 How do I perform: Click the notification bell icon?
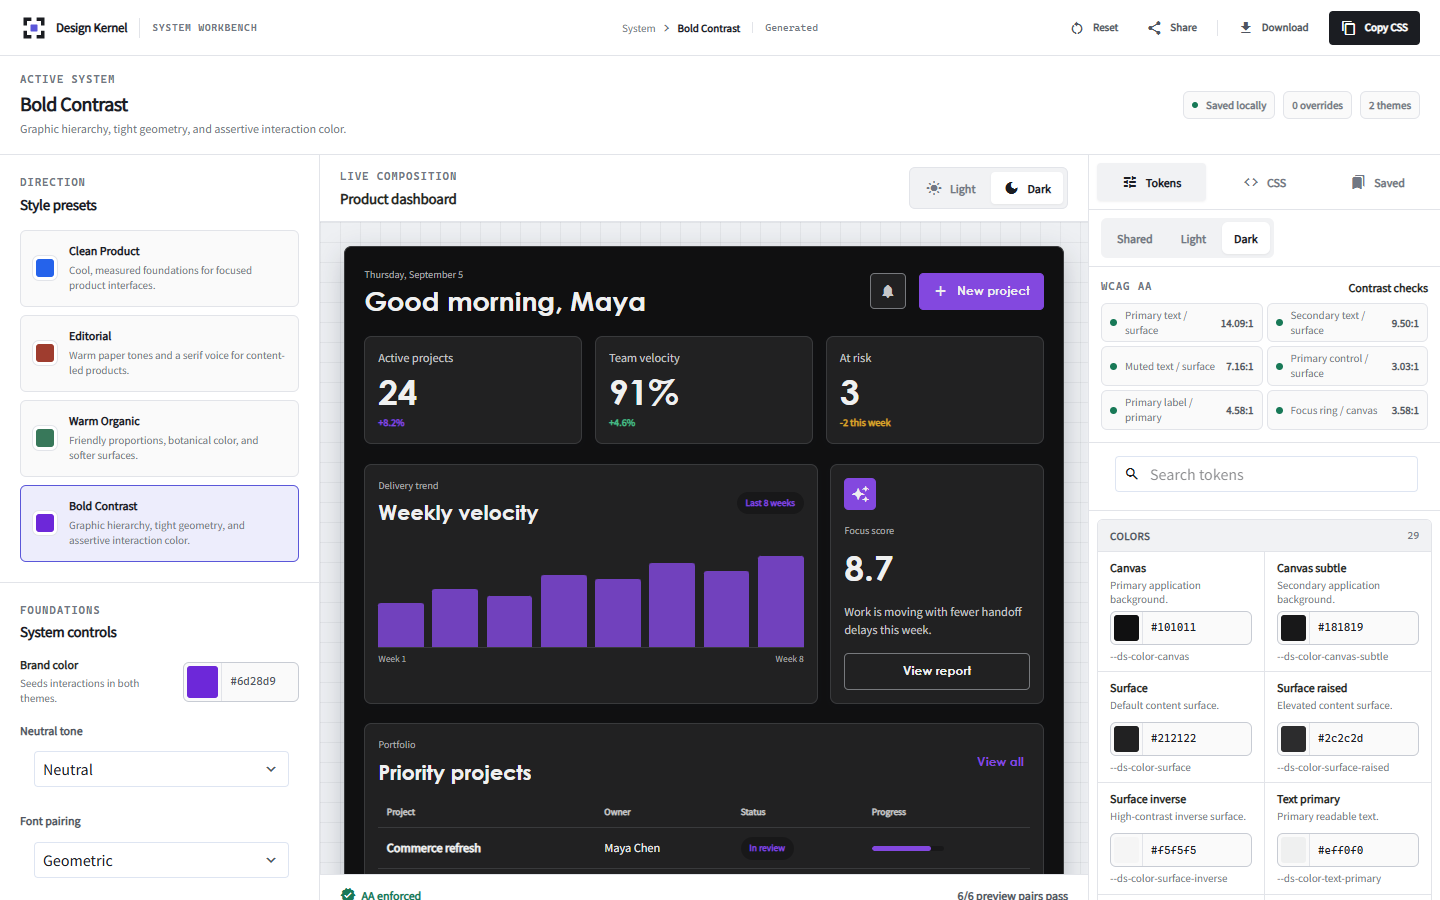tap(888, 291)
